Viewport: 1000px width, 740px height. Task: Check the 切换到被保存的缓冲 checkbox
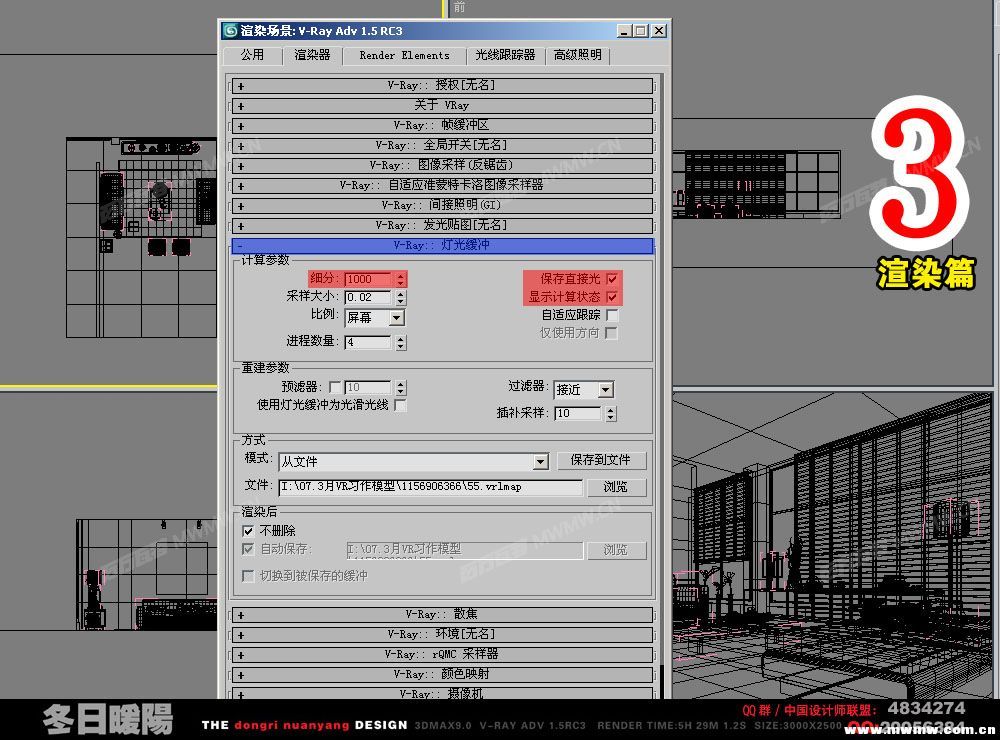(248, 576)
